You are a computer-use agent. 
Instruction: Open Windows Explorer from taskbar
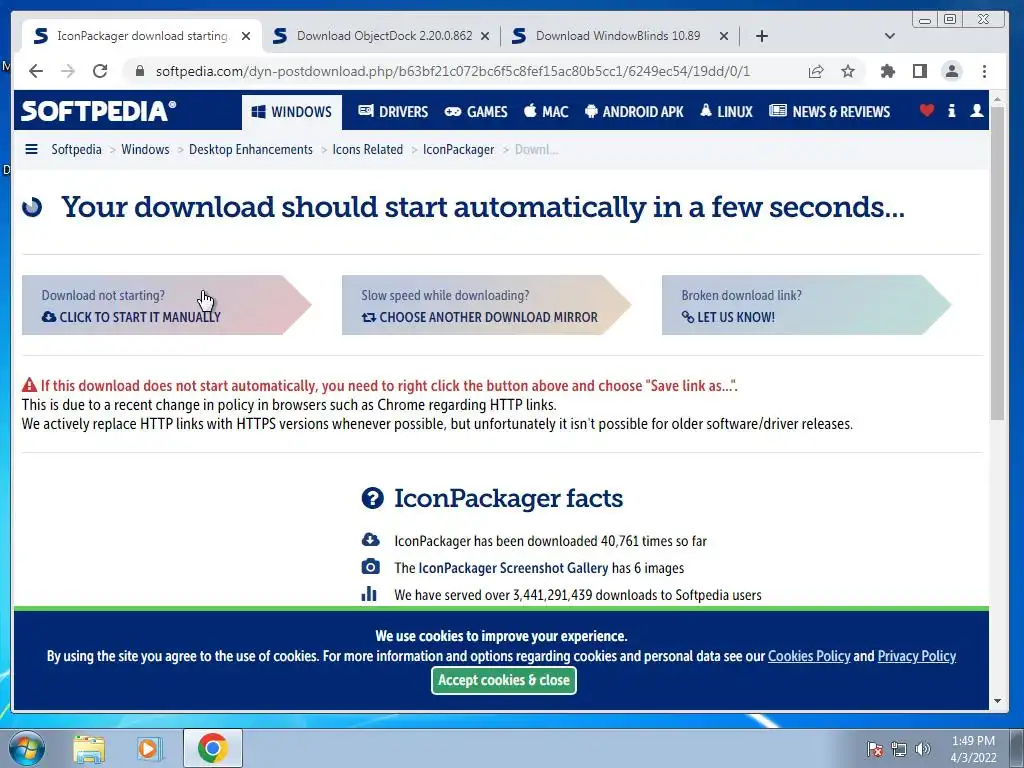(89, 748)
